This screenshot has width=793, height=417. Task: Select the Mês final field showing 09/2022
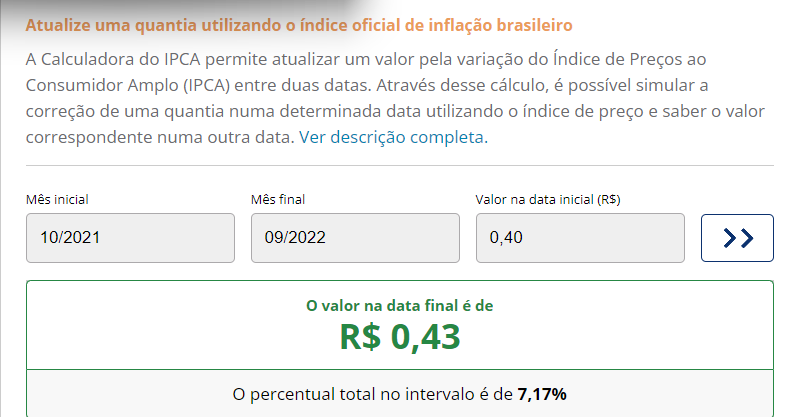pos(355,238)
